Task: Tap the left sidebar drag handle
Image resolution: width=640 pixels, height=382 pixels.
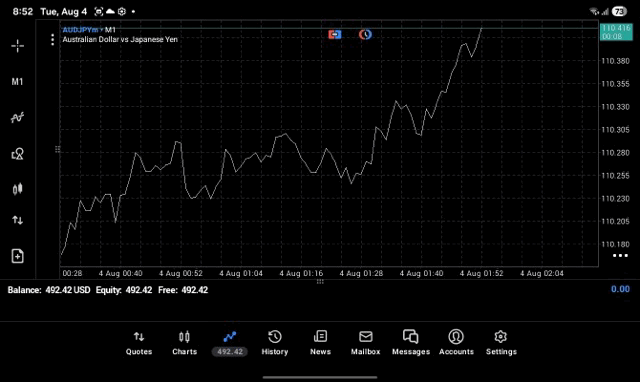Action: pos(57,149)
